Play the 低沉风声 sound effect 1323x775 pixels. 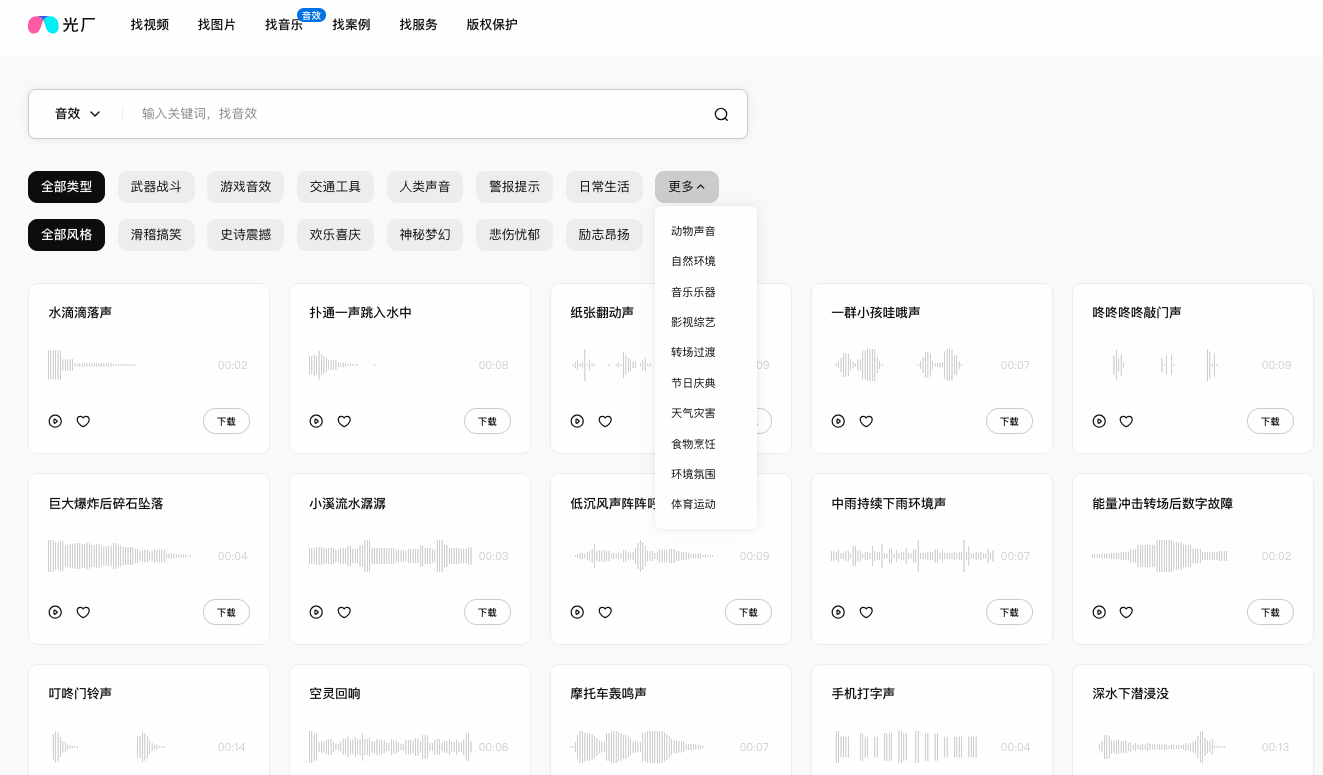pyautogui.click(x=577, y=612)
